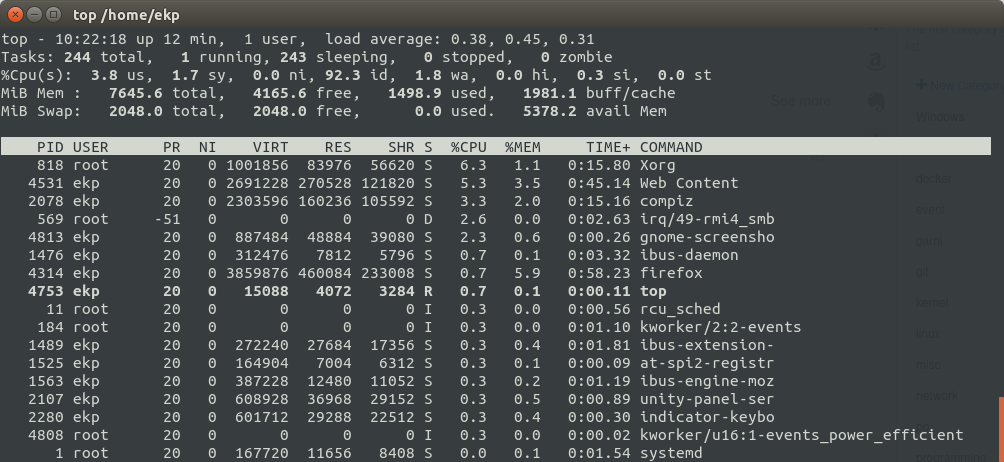Click the kworker/2:2-events process name

click(x=720, y=327)
